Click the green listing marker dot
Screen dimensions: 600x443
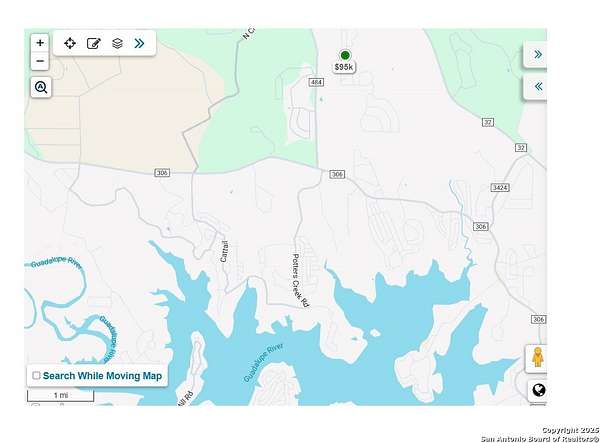point(345,55)
